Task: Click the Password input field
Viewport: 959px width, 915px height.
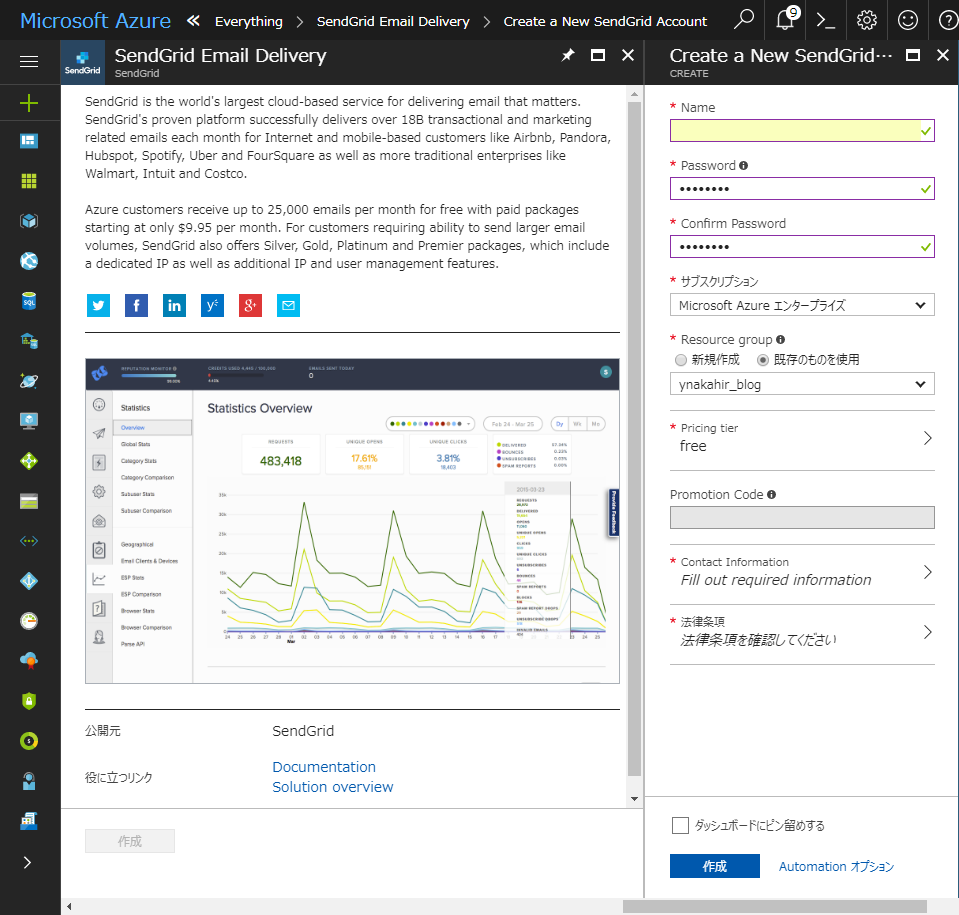Action: 802,189
